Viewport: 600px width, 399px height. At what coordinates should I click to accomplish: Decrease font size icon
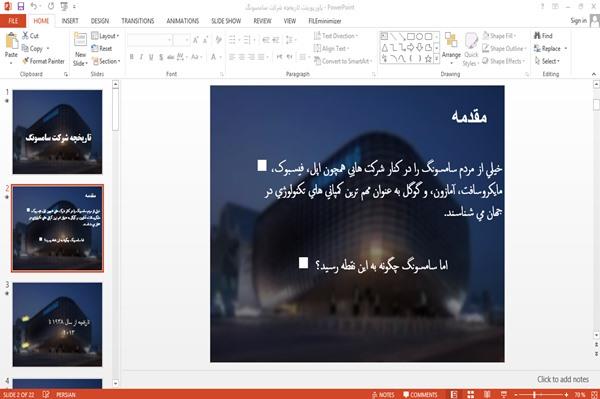pos(206,40)
